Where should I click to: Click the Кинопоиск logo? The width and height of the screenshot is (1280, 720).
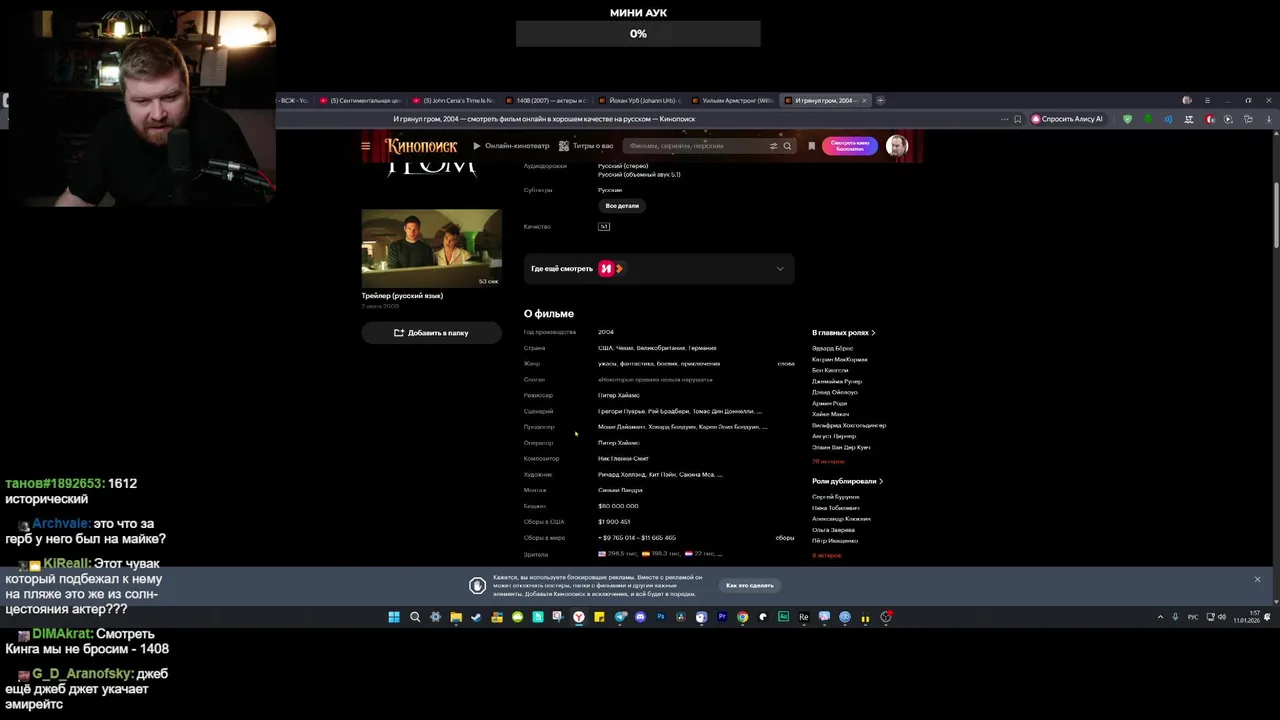click(421, 146)
